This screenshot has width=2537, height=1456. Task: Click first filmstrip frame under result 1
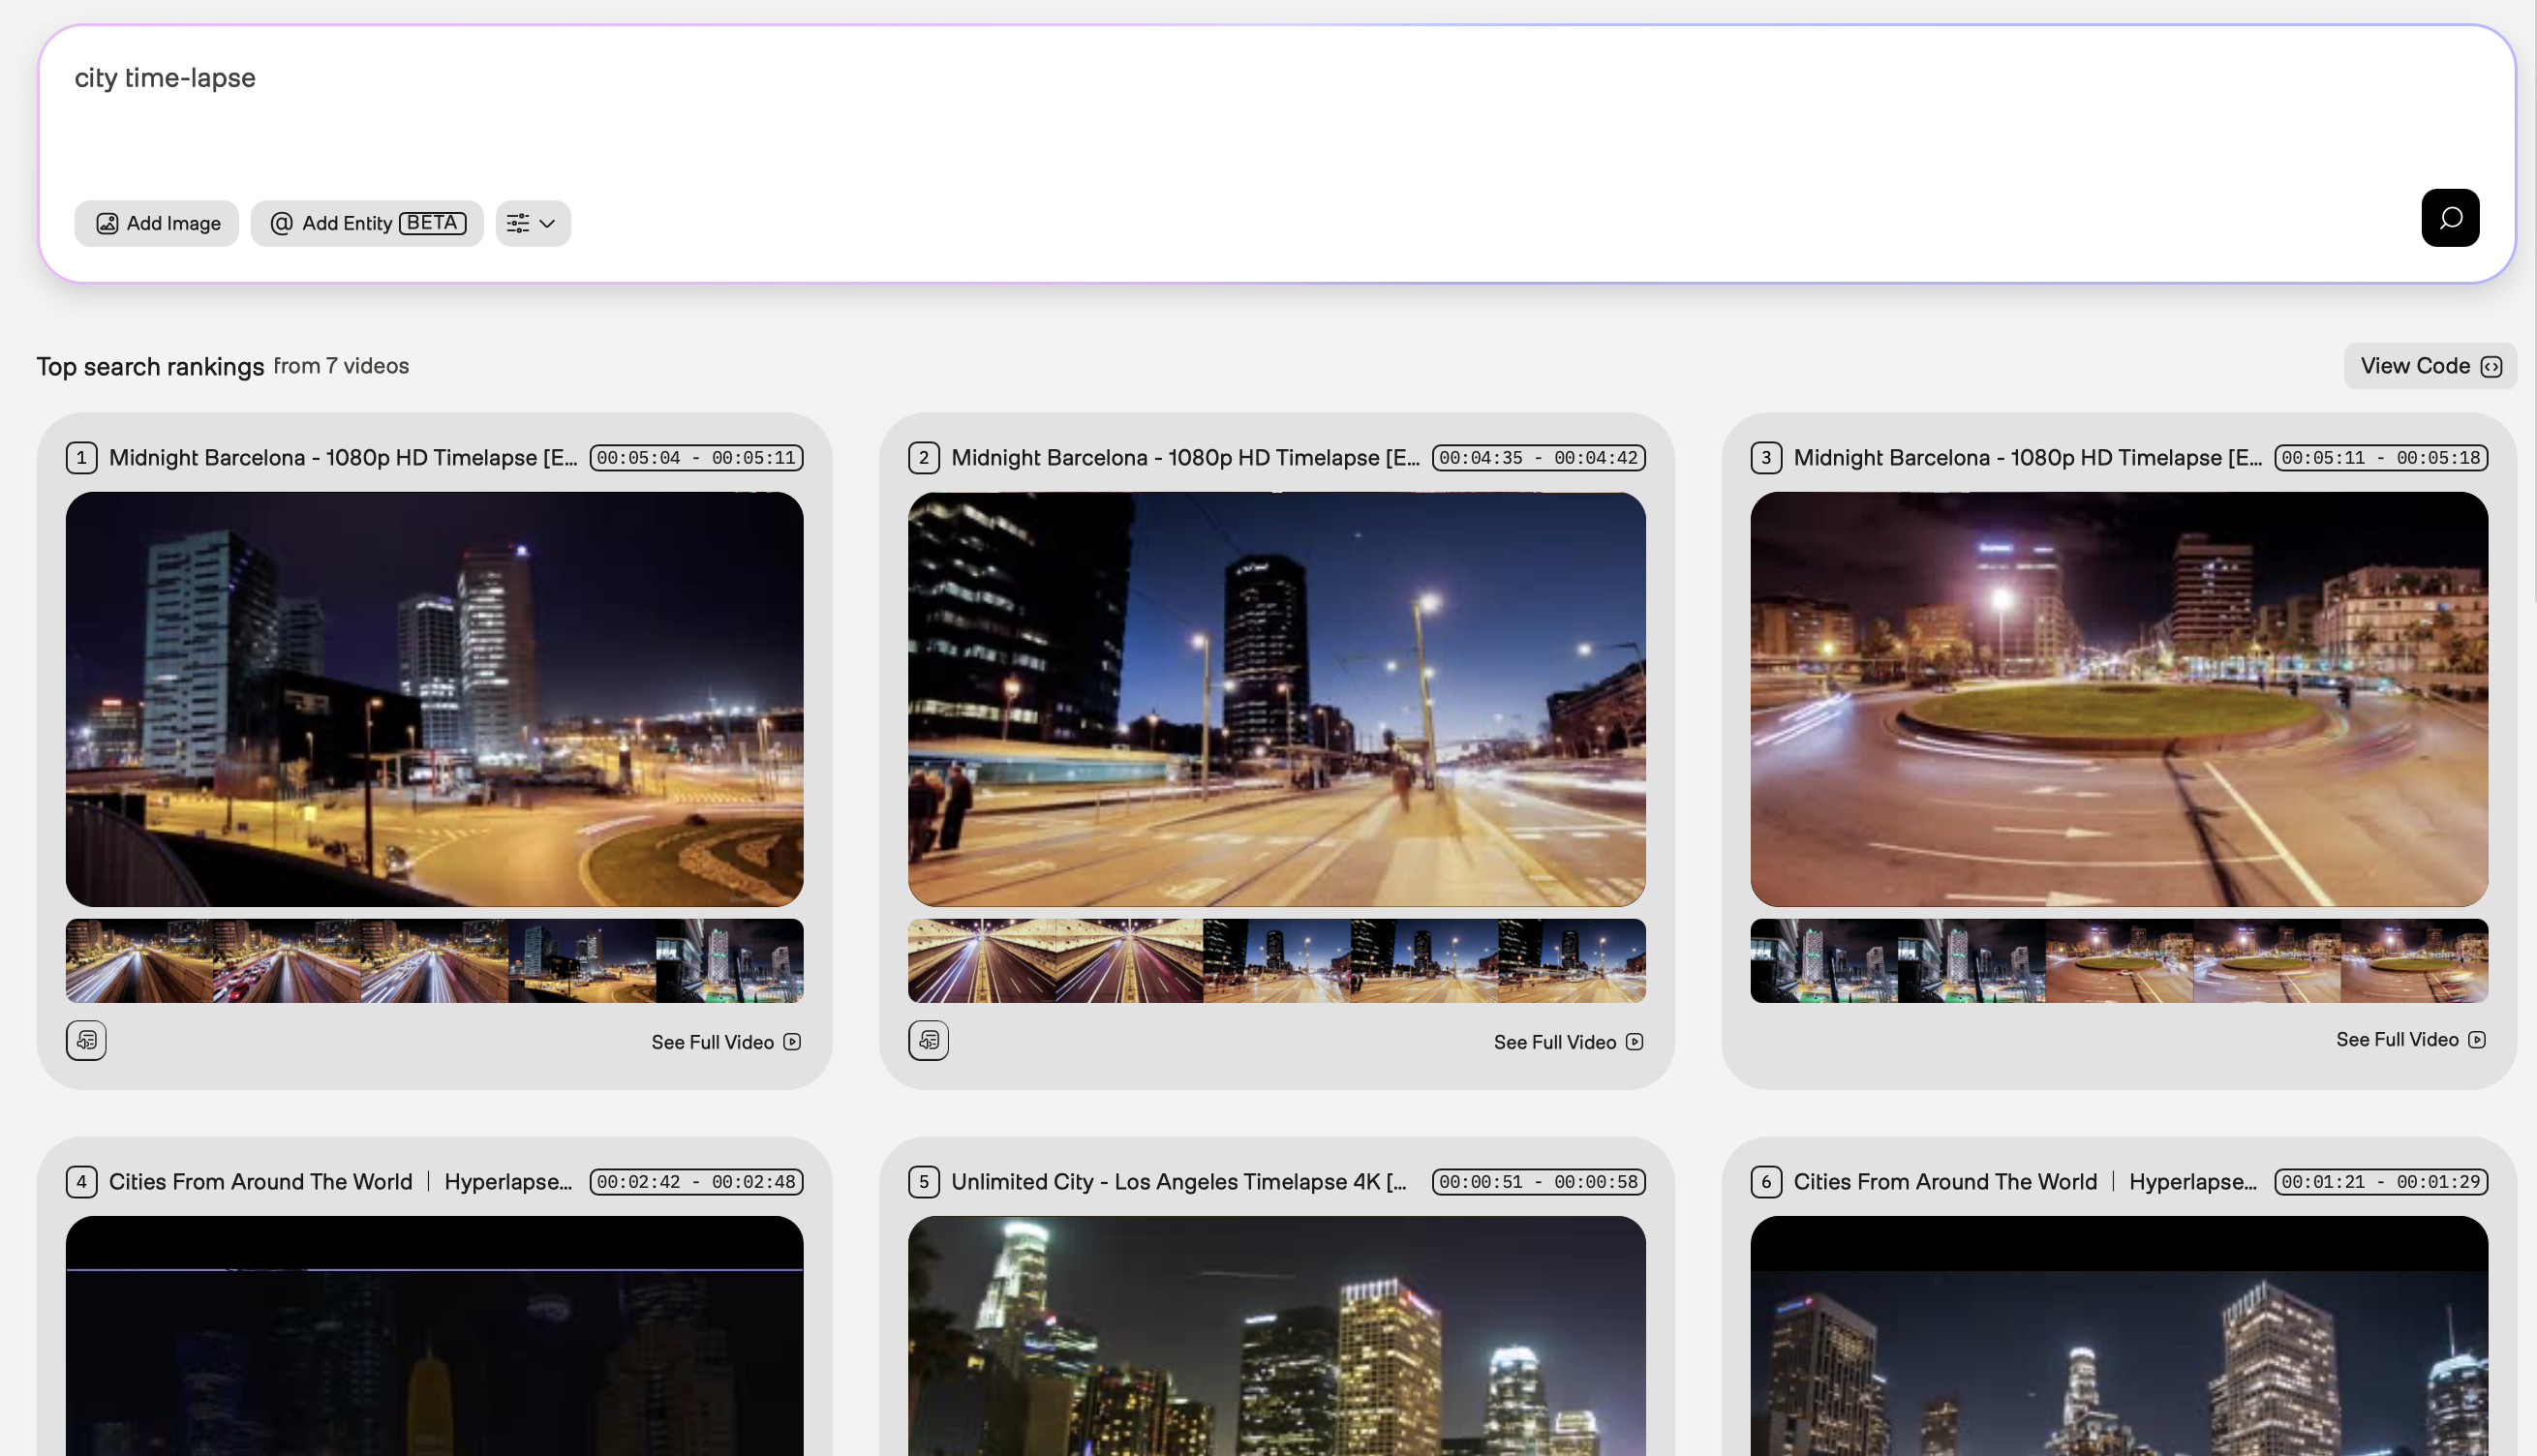[x=139, y=961]
